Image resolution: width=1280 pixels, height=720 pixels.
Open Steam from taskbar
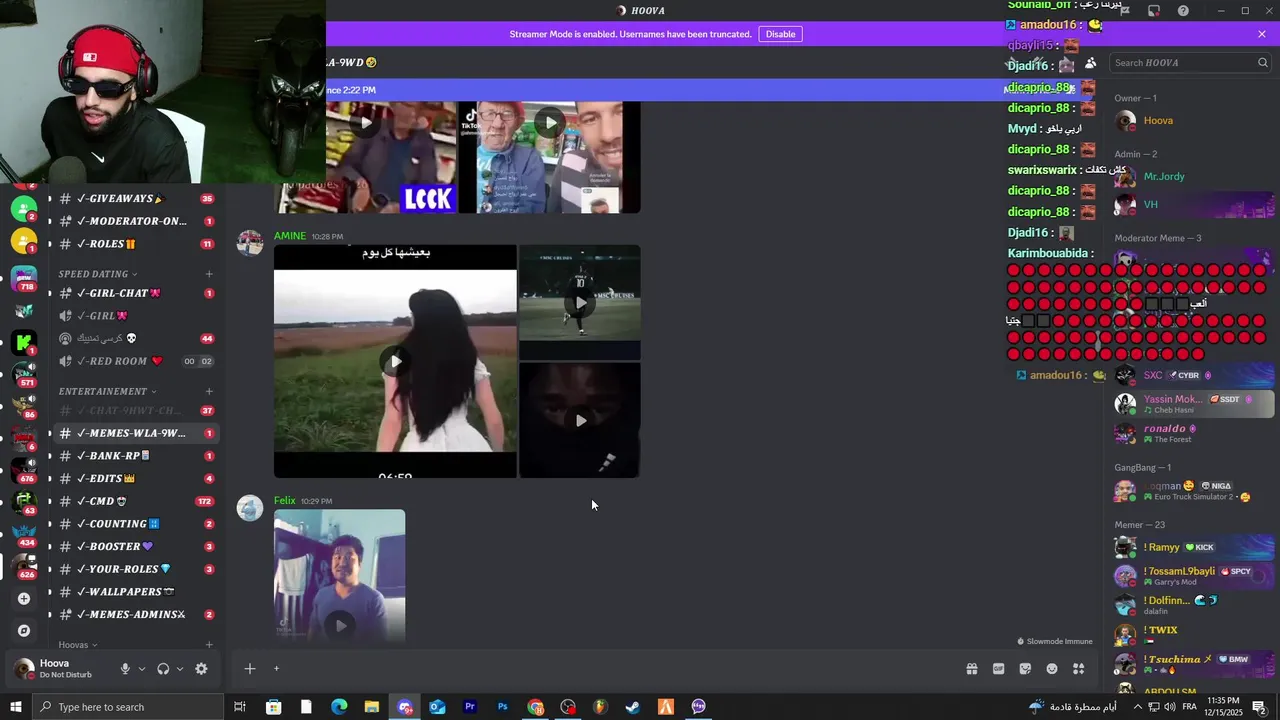(633, 707)
